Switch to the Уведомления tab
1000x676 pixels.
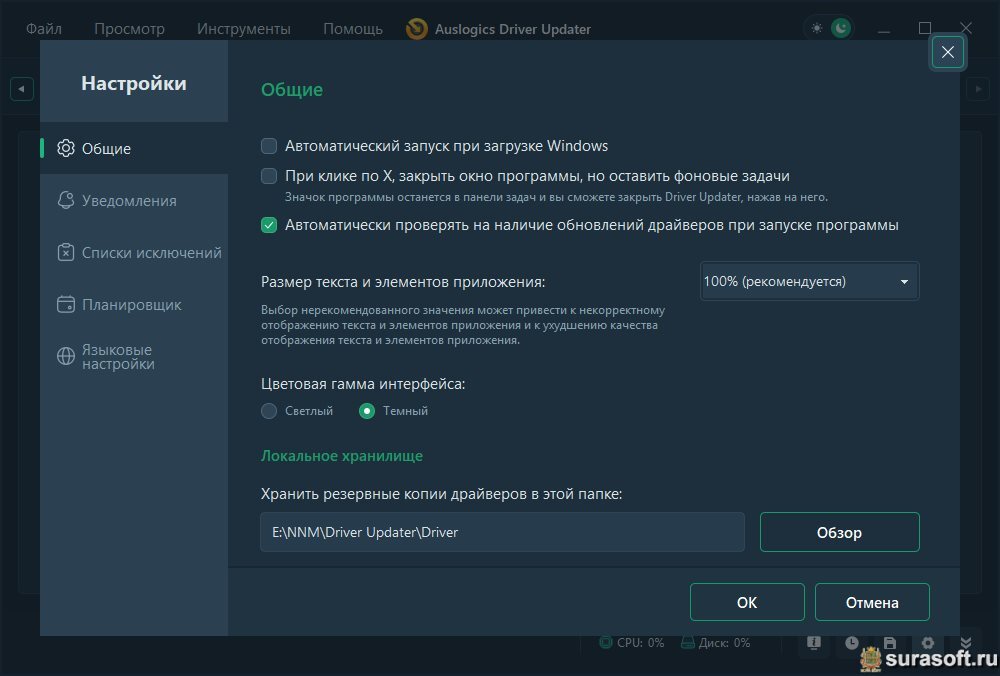pos(134,200)
